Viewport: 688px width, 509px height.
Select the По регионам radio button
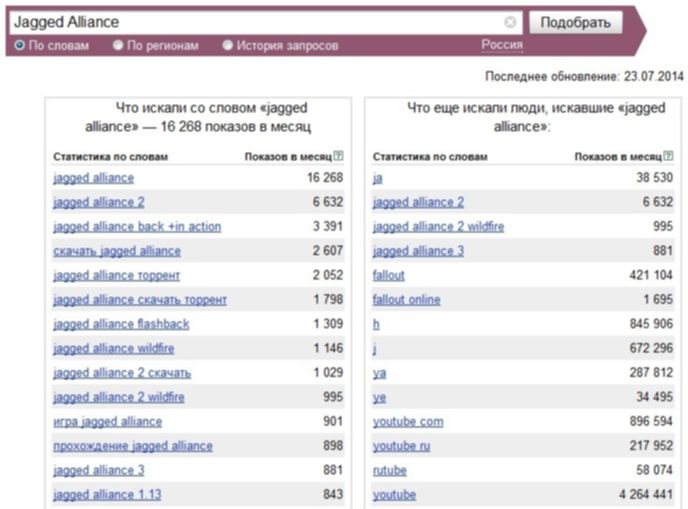pyautogui.click(x=118, y=45)
